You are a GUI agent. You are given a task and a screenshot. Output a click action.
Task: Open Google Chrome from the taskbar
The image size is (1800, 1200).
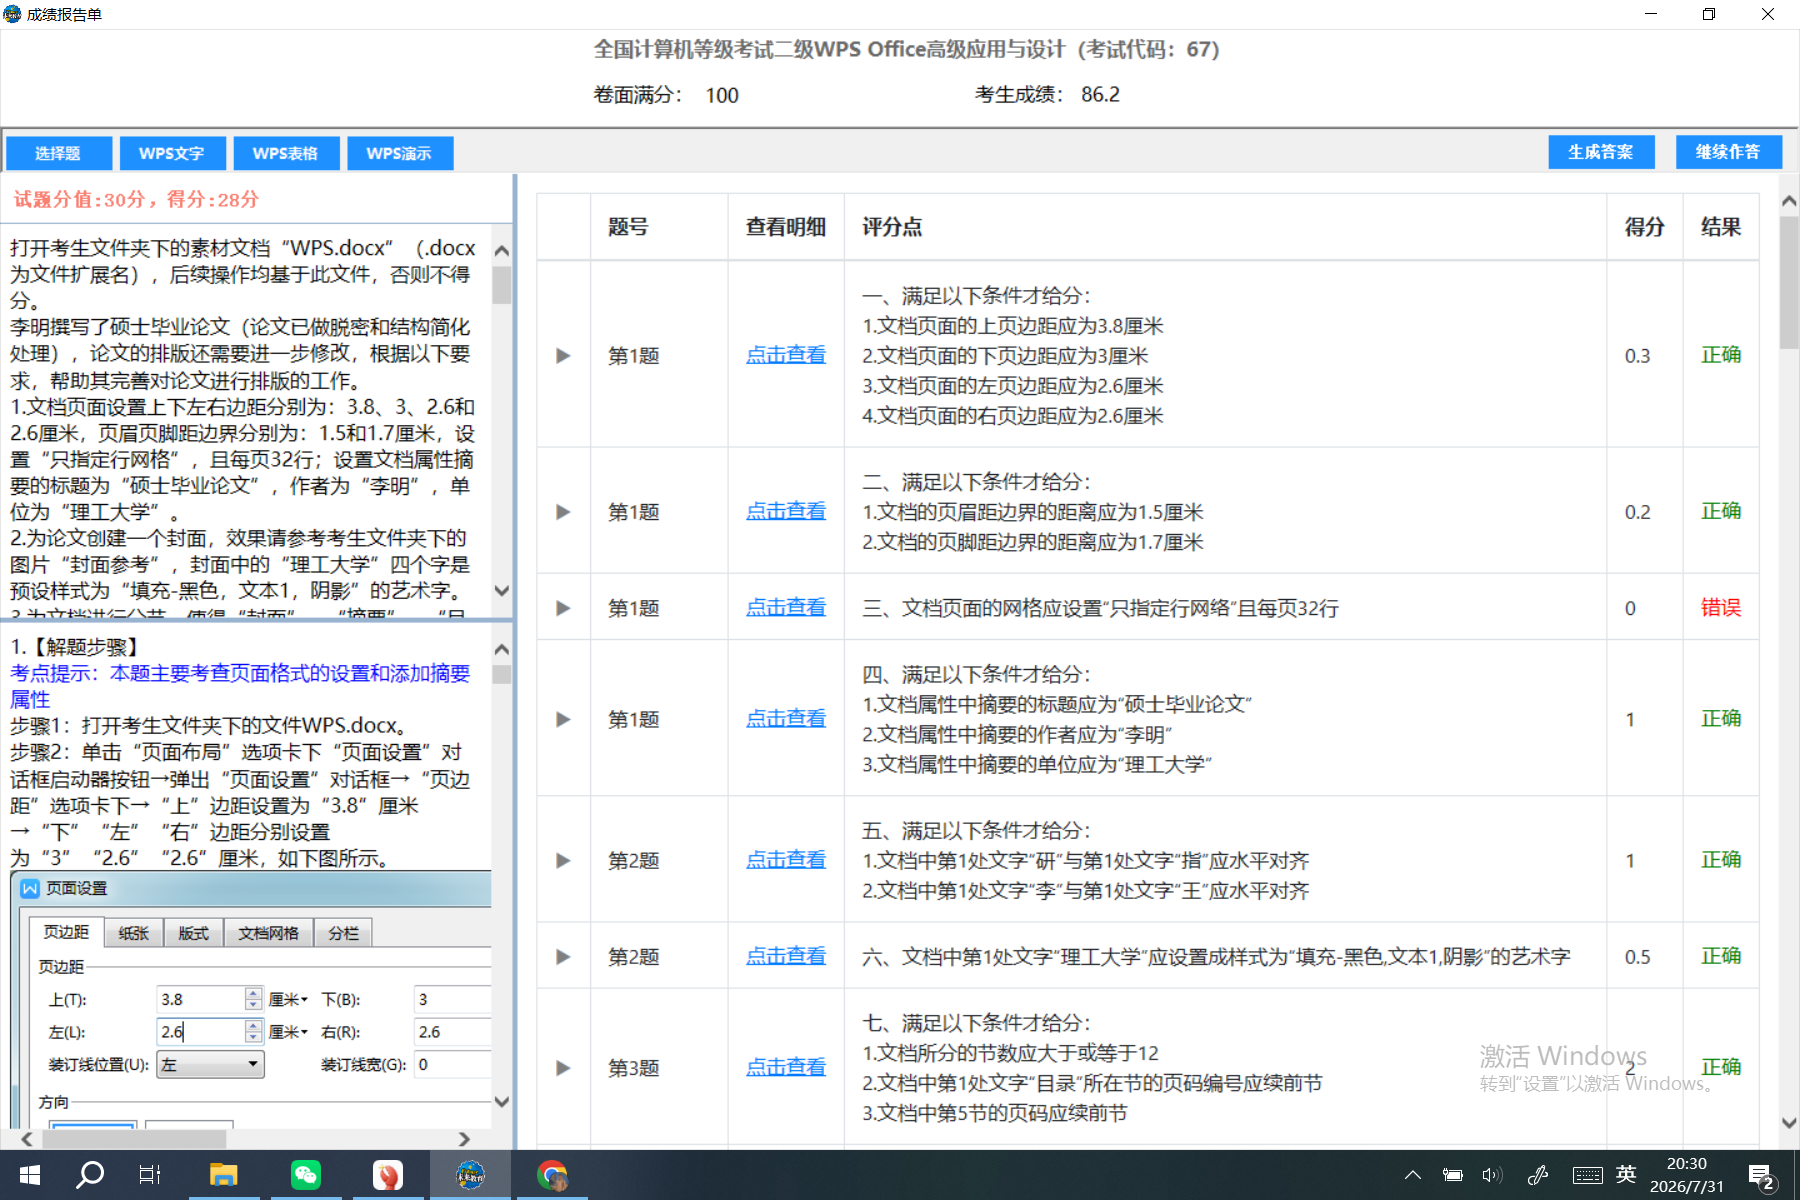tap(552, 1175)
